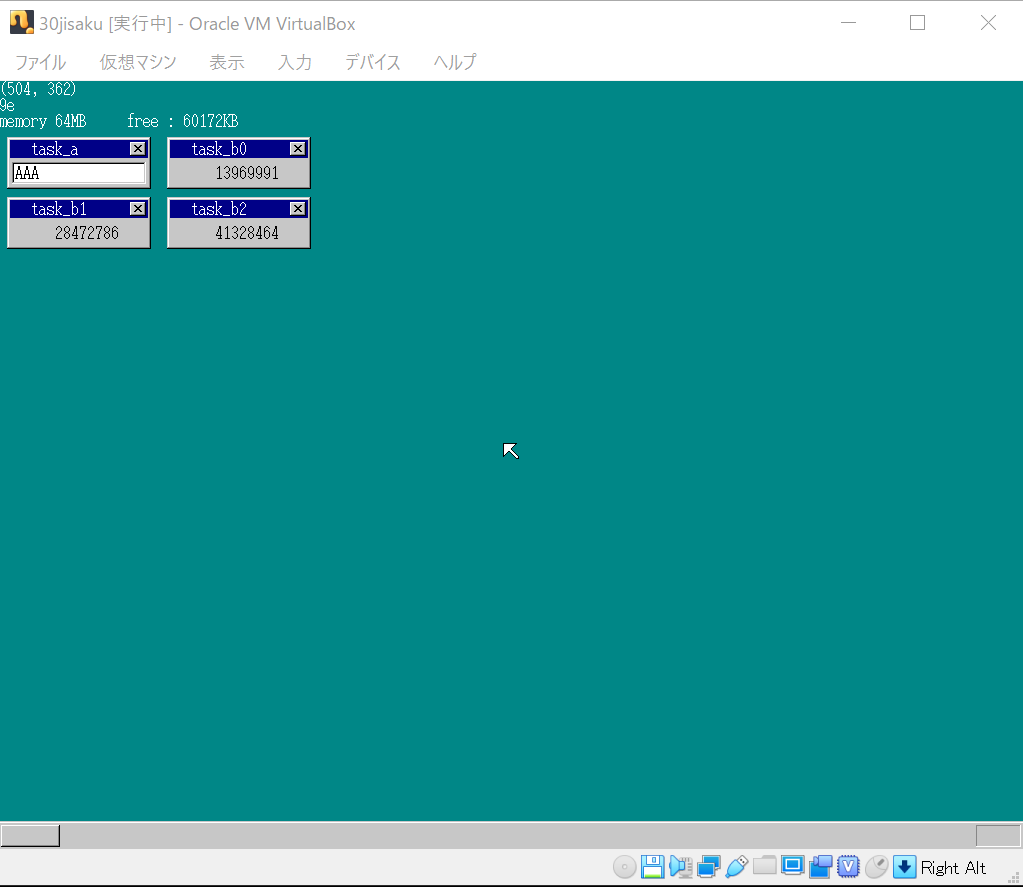Click the guest OS right taskbar box
Viewport: 1023px width, 887px height.
coord(998,835)
